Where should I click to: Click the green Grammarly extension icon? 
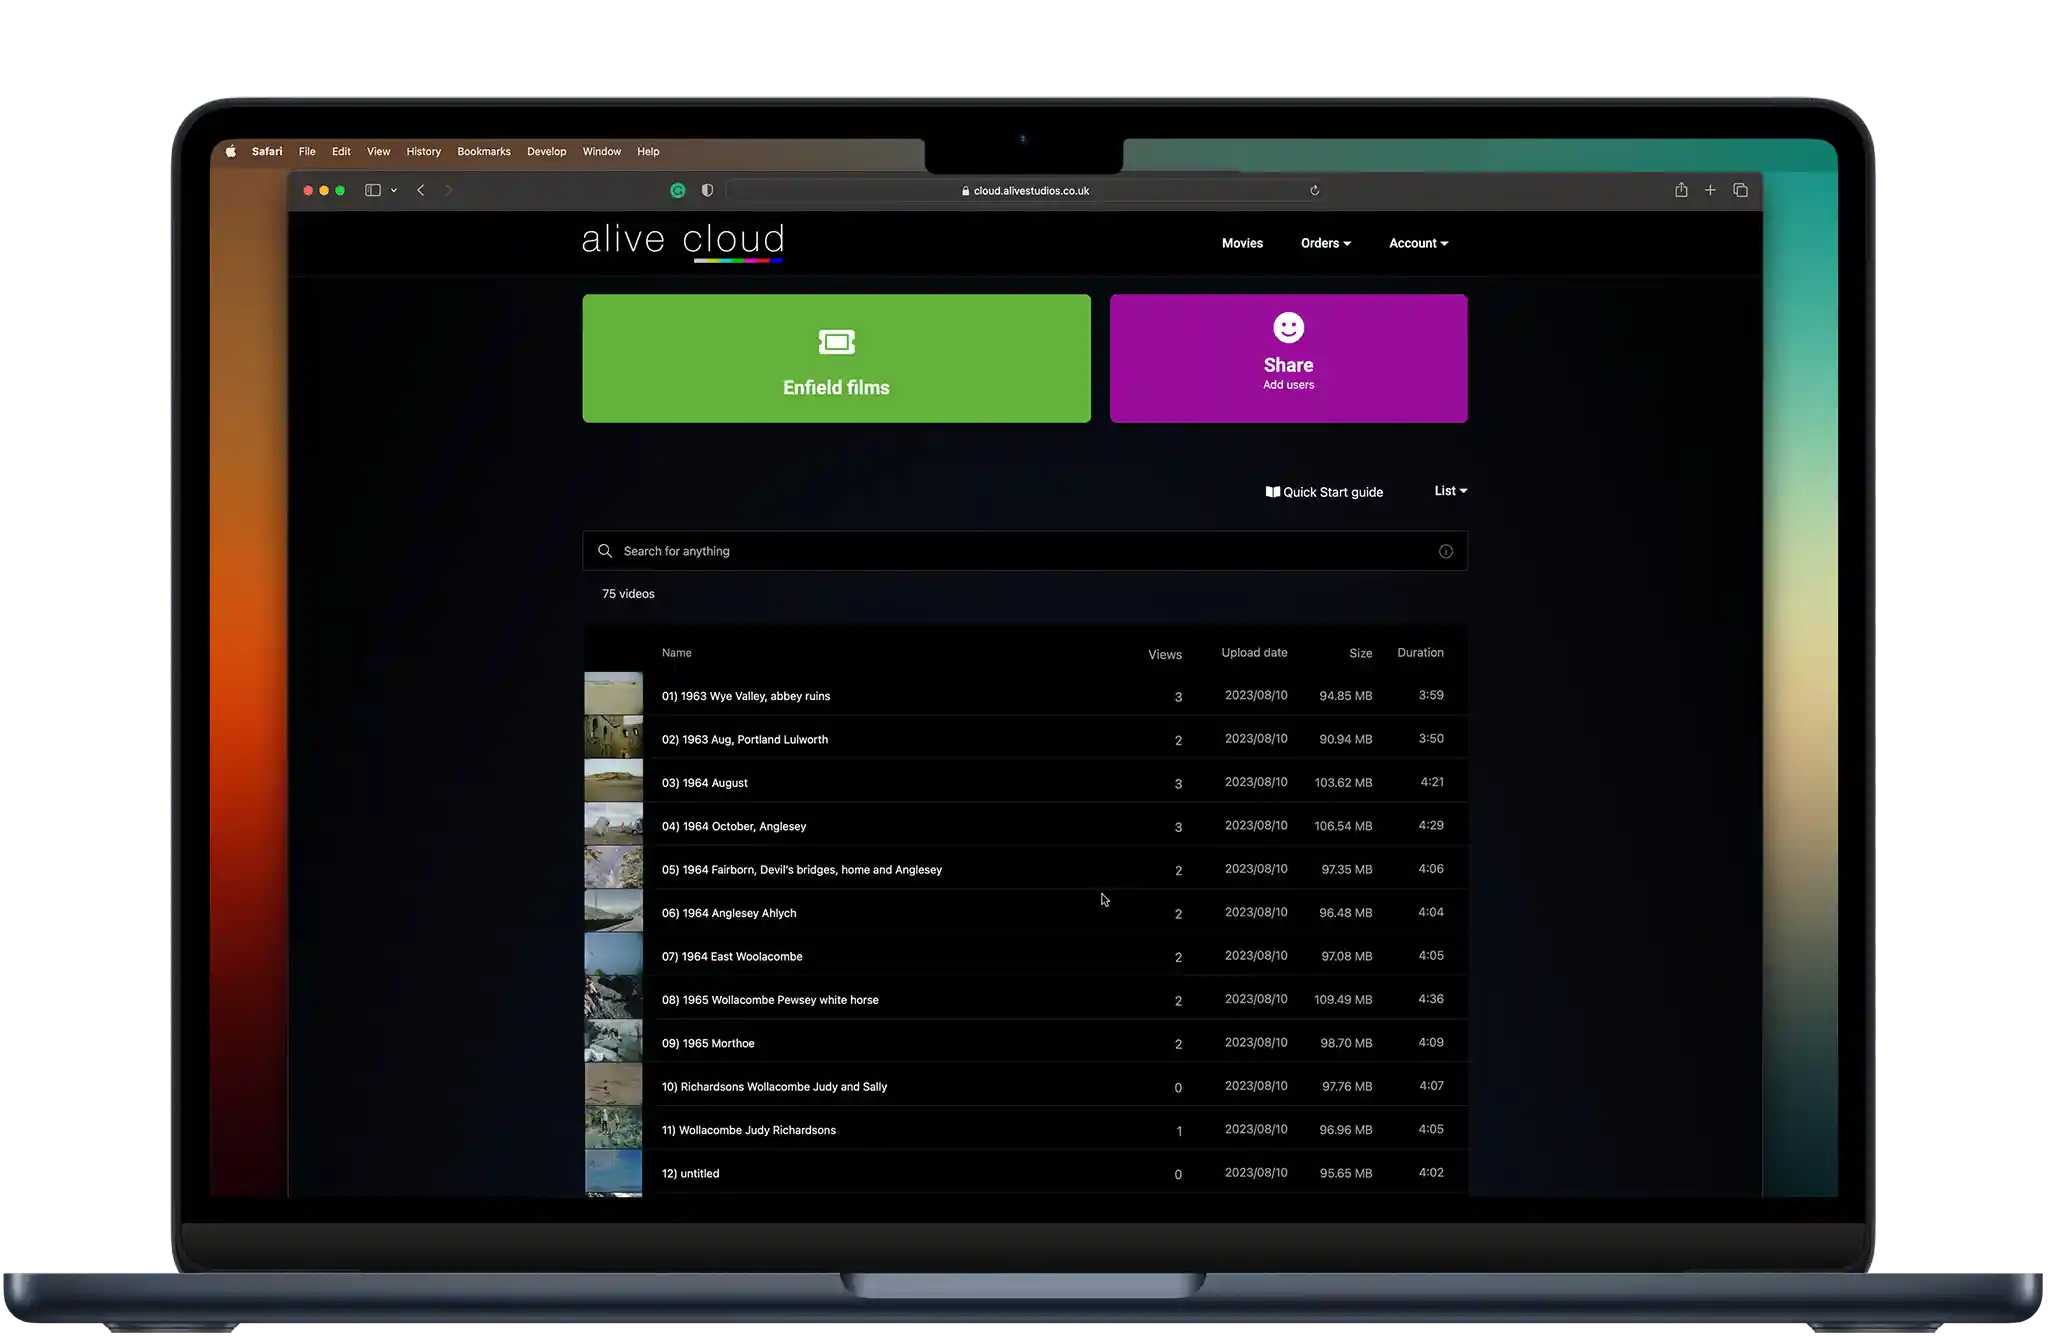click(x=678, y=190)
